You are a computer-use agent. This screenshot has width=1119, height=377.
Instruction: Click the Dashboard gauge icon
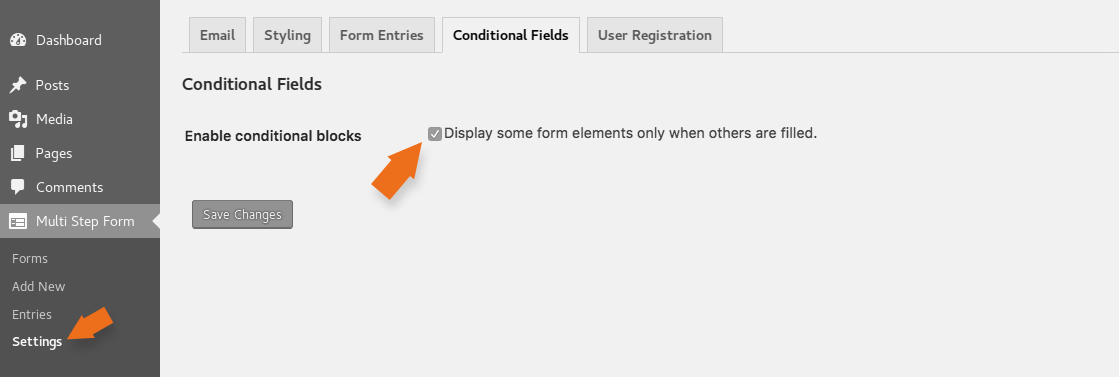click(x=18, y=40)
